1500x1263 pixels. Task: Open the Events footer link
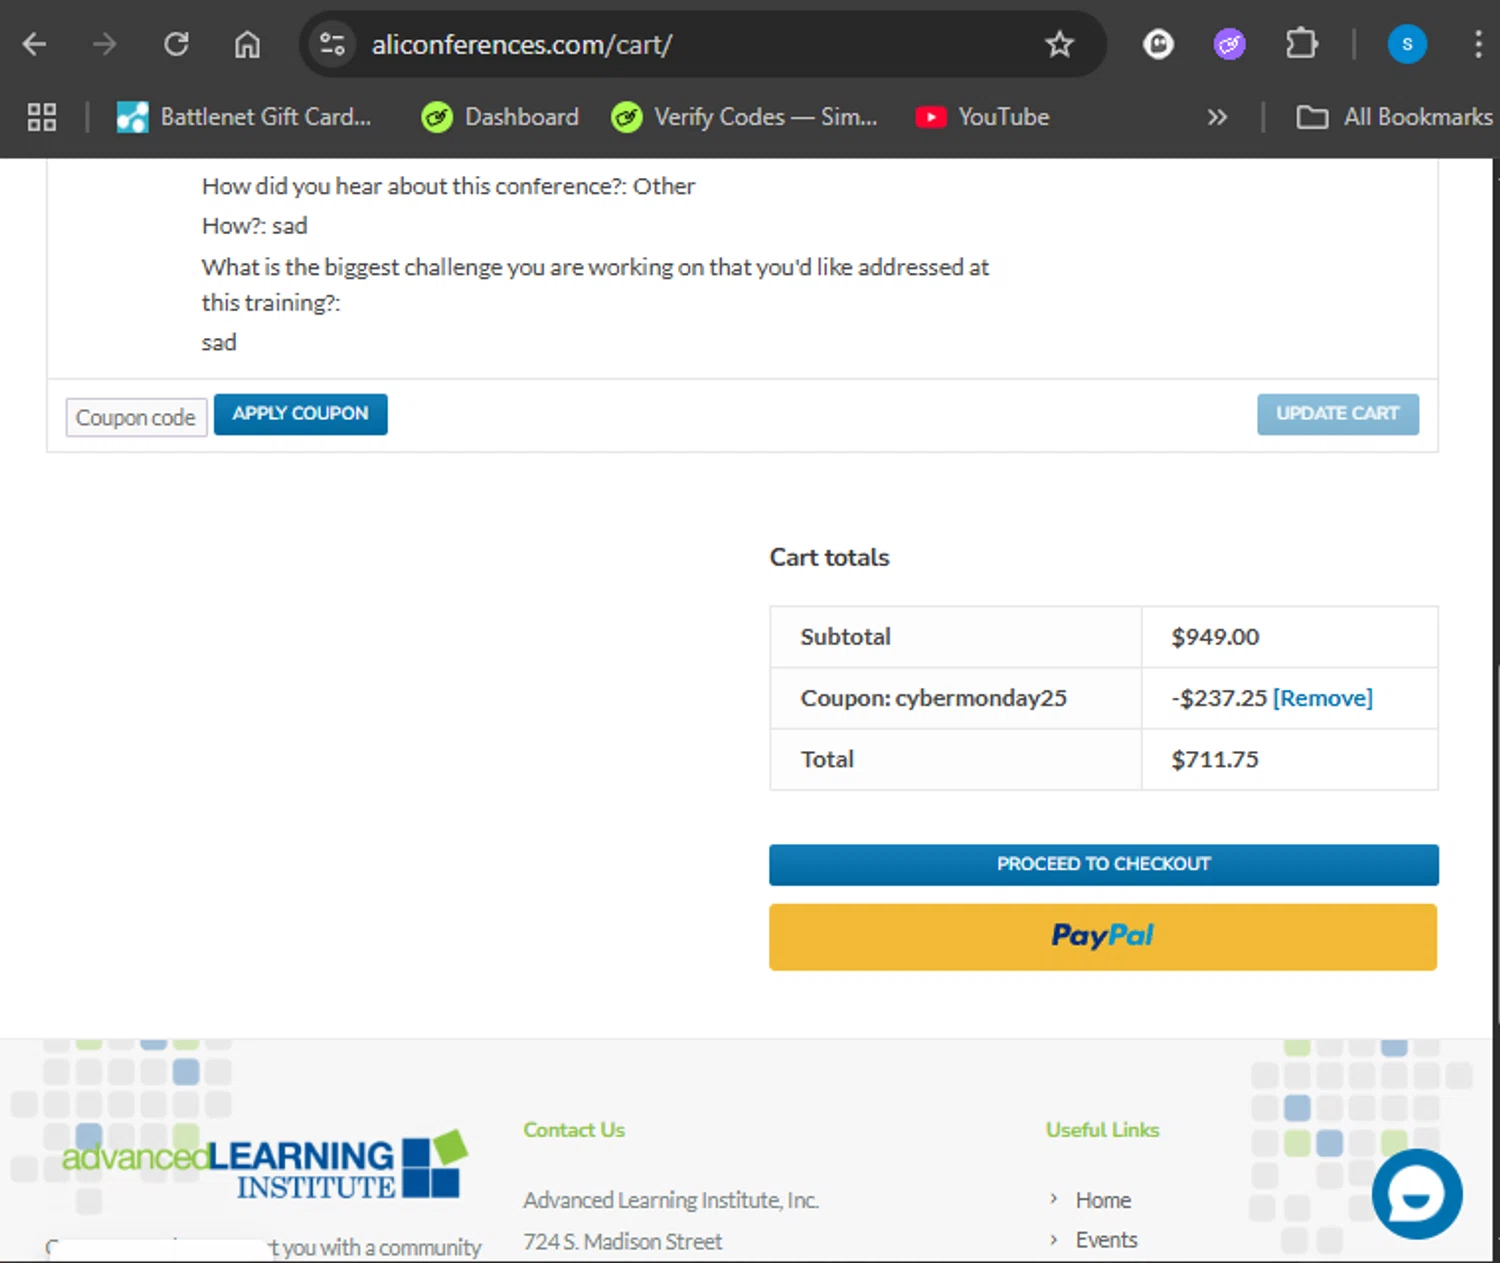pyautogui.click(x=1106, y=1240)
